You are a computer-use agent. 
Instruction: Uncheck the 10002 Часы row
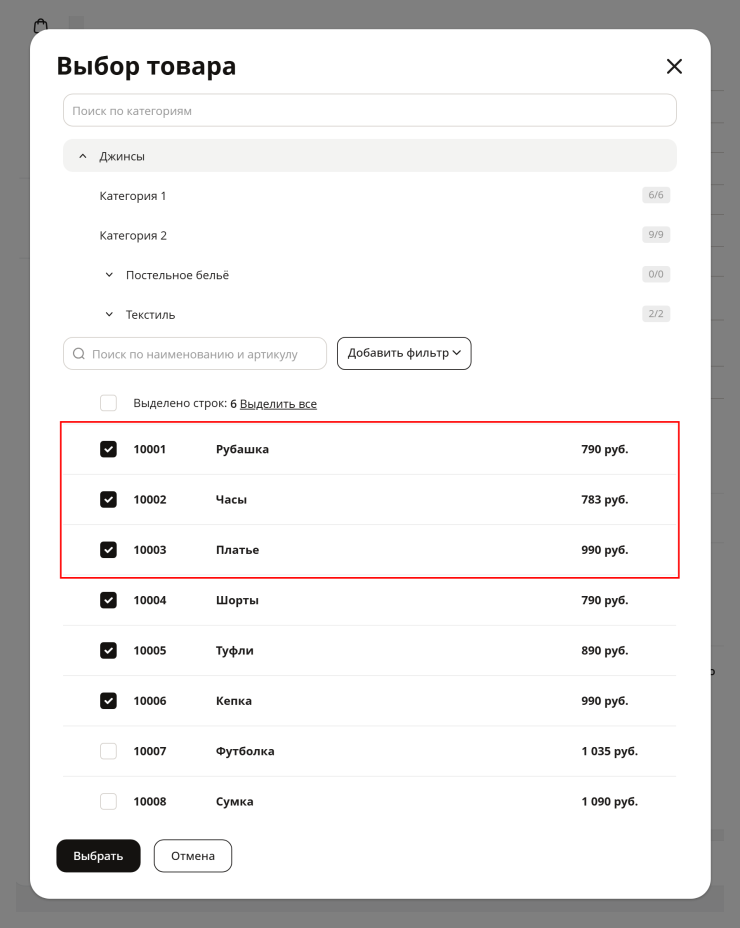point(108,500)
